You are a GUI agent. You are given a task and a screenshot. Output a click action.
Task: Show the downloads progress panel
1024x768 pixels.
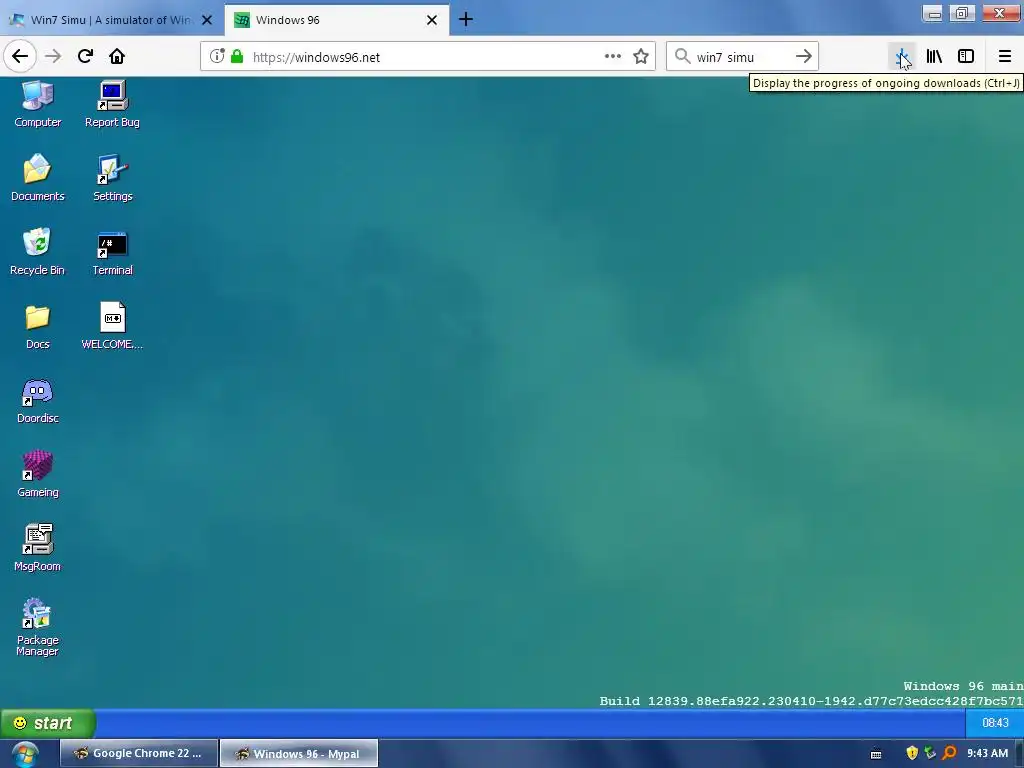click(902, 57)
